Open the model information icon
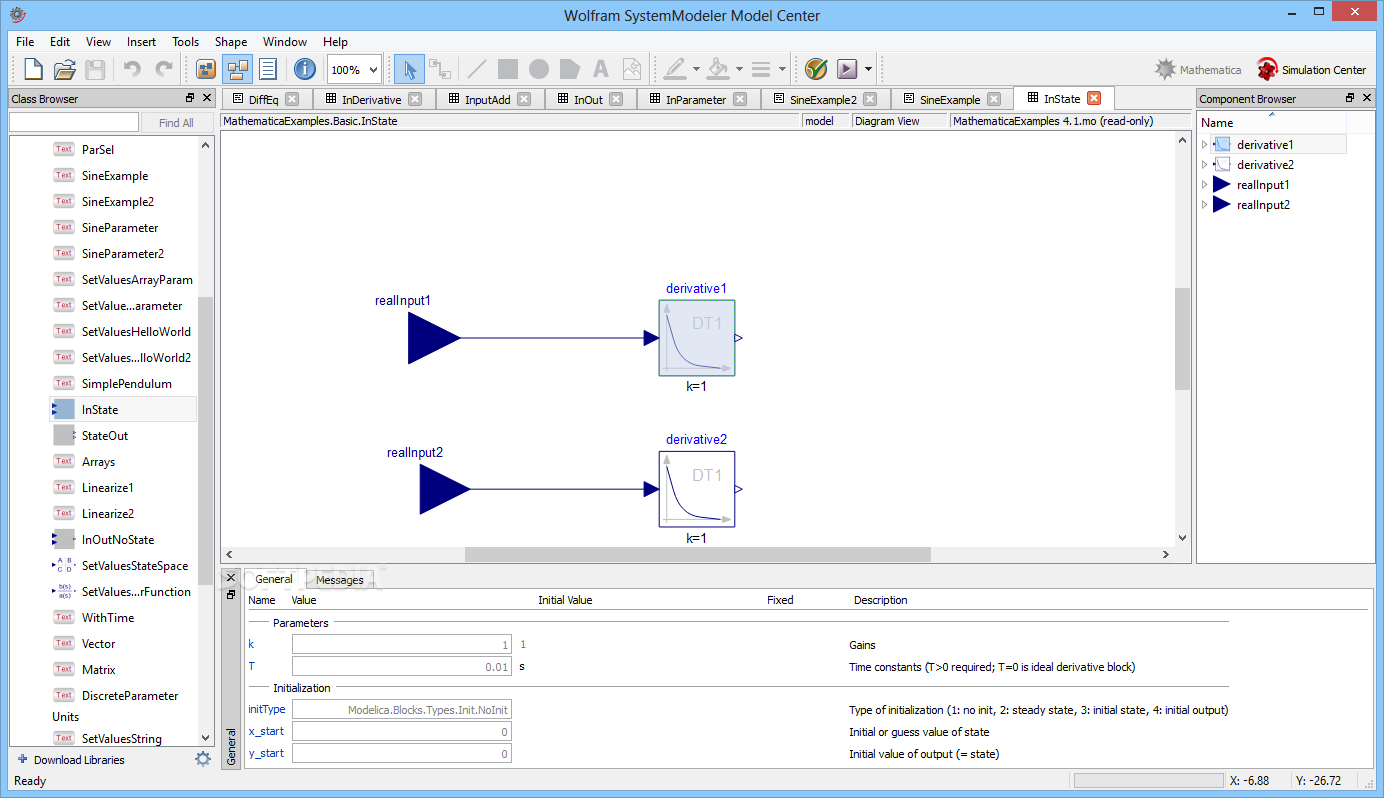This screenshot has width=1384, height=798. click(305, 69)
